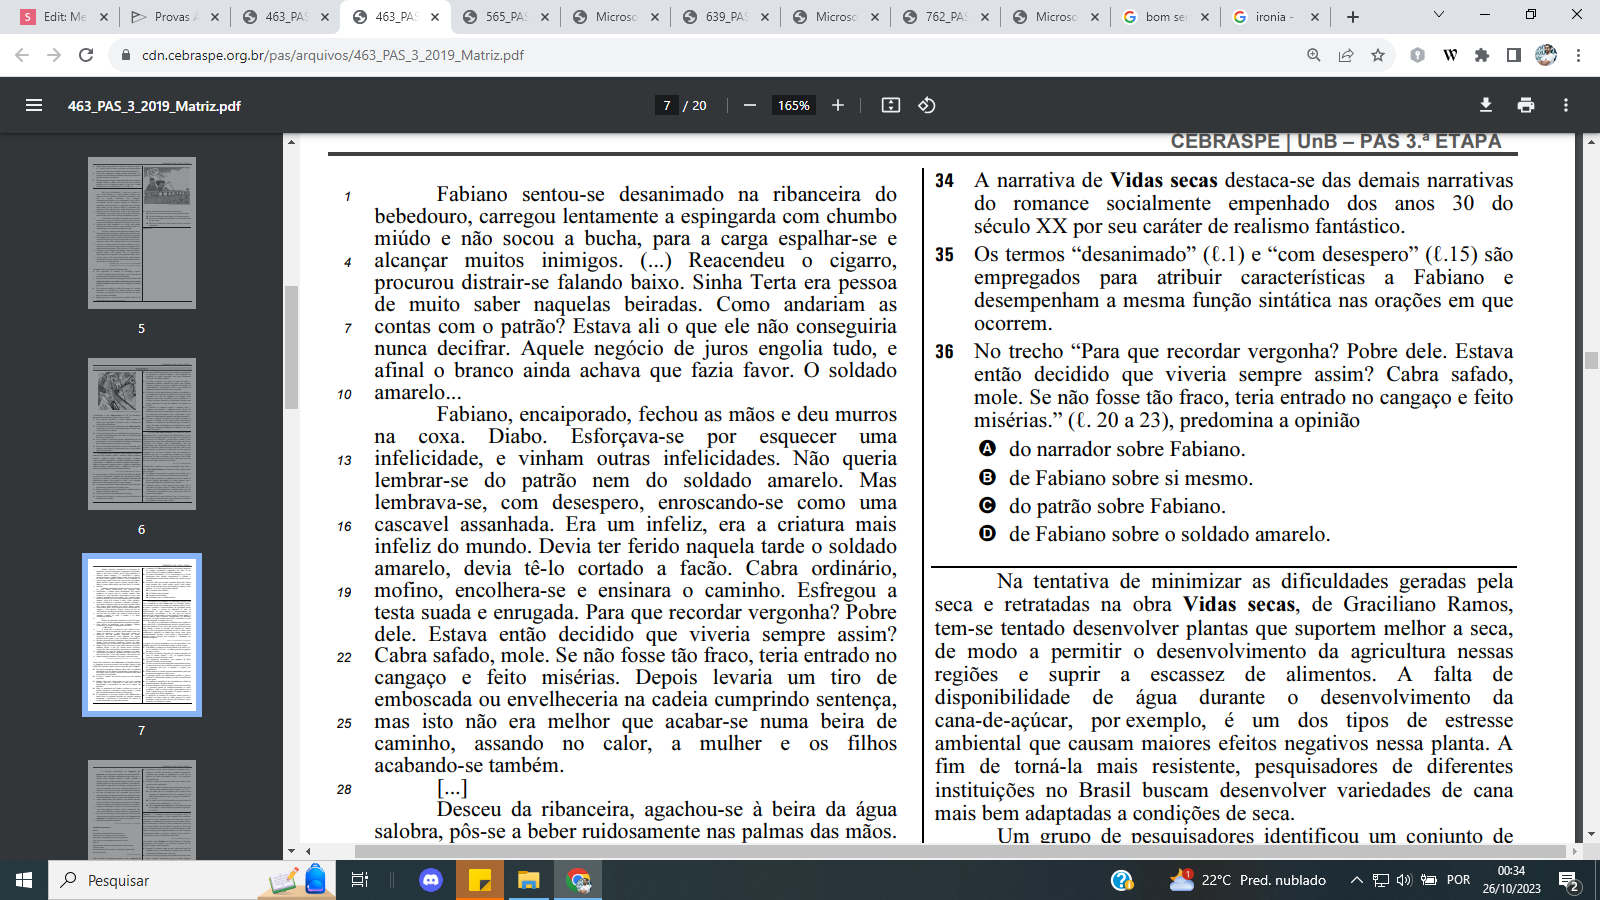Screen dimensions: 1600x900
Task: Click the zoom percentage 165% field
Action: tap(794, 105)
